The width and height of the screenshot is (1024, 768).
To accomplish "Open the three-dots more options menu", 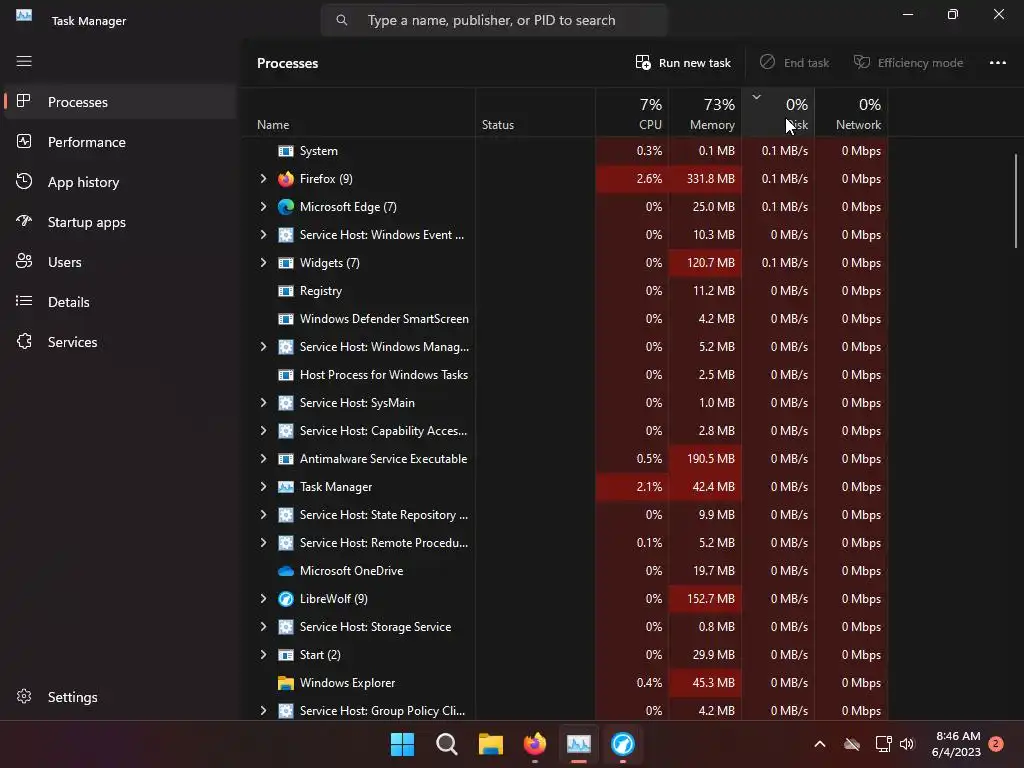I will pos(998,63).
